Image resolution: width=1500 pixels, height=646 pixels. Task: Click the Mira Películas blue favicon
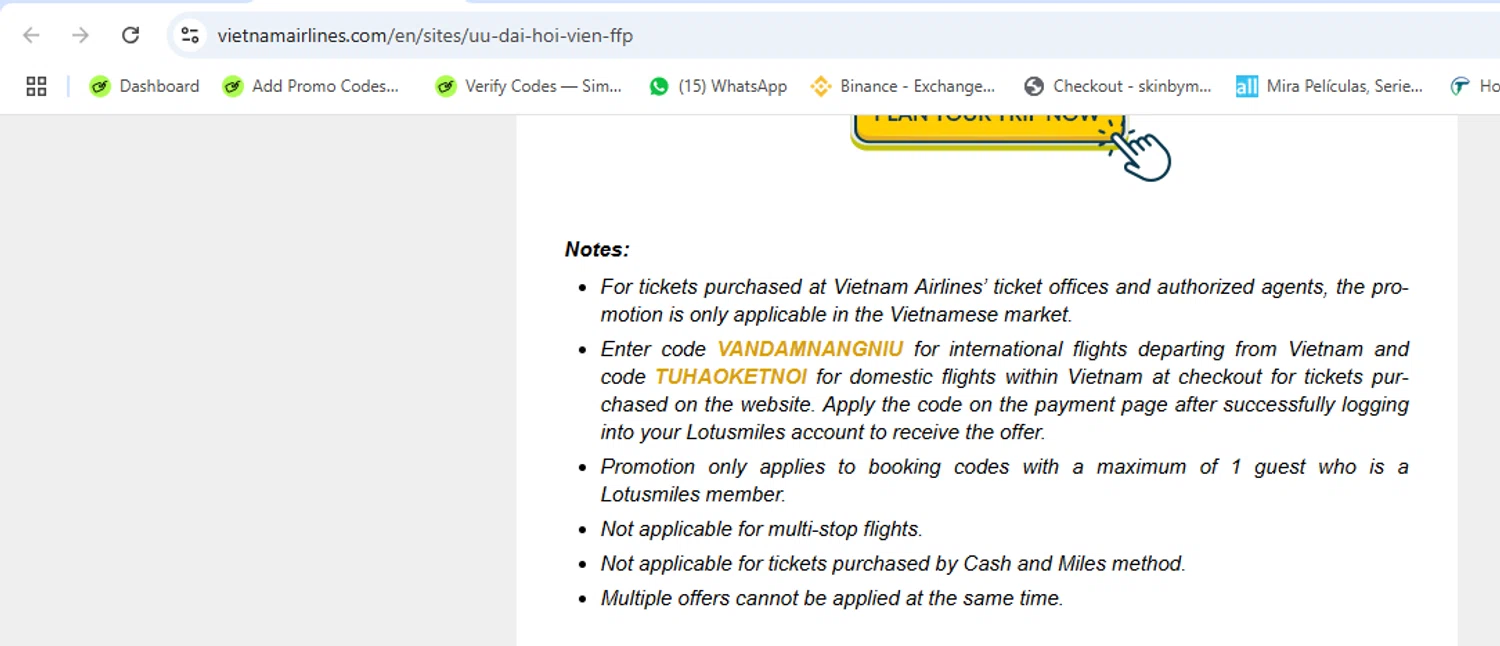[1246, 87]
